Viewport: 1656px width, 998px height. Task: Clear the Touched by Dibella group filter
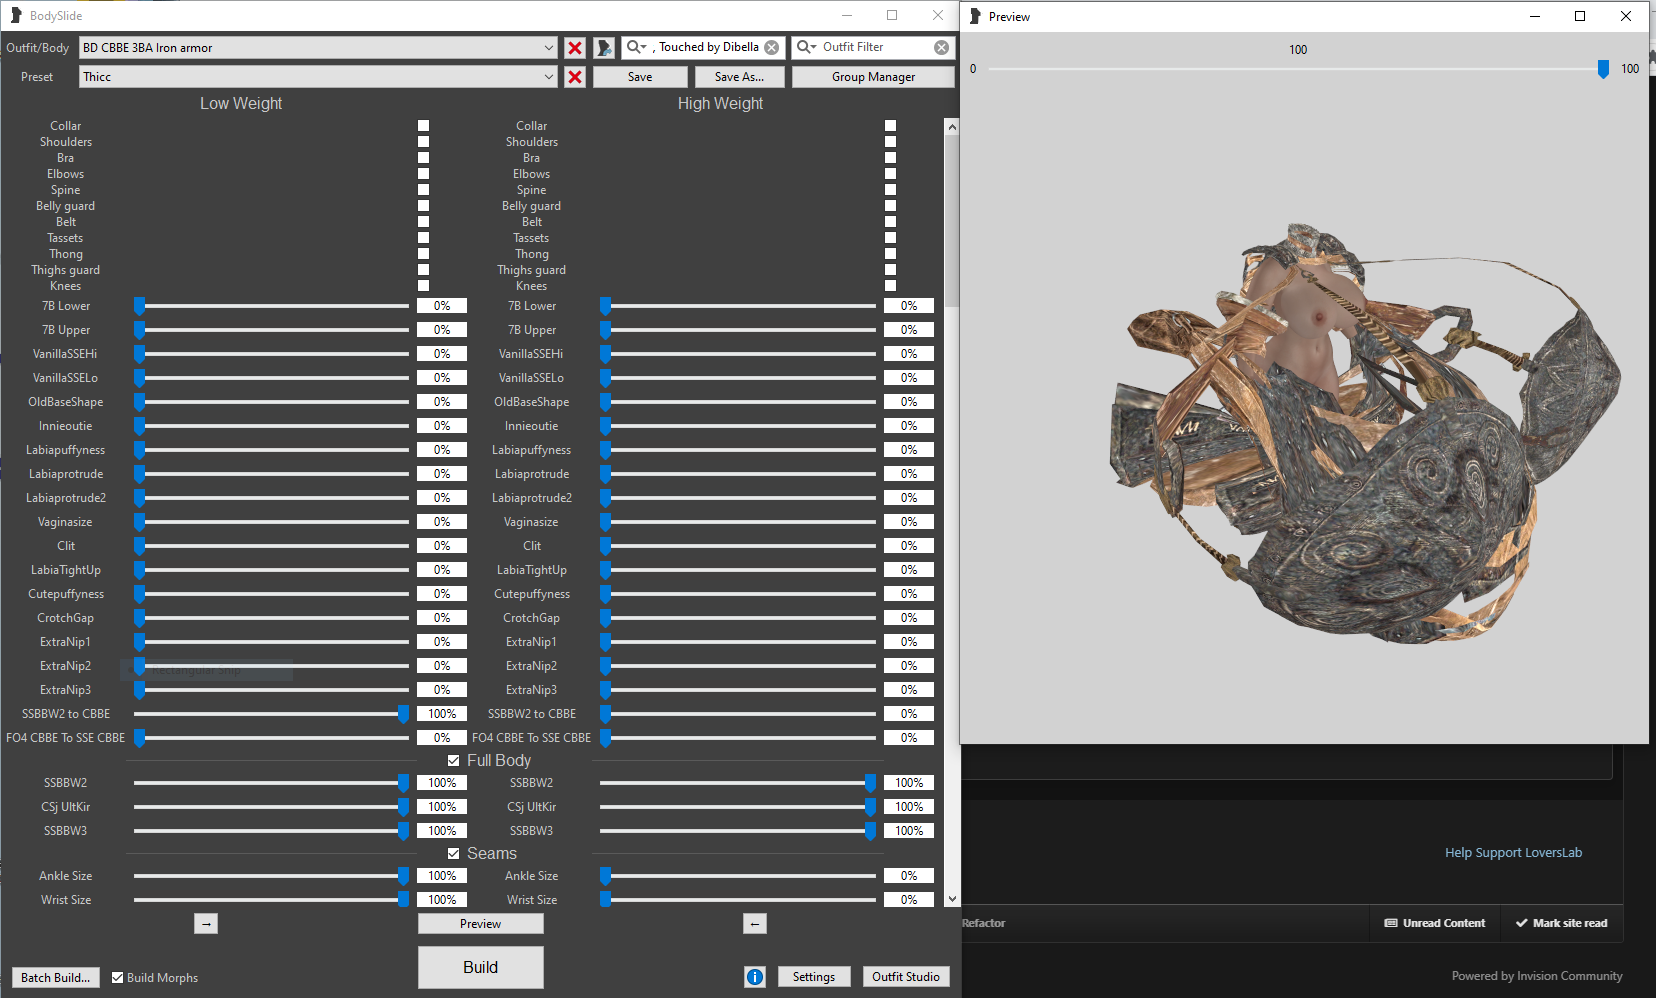pyautogui.click(x=772, y=47)
